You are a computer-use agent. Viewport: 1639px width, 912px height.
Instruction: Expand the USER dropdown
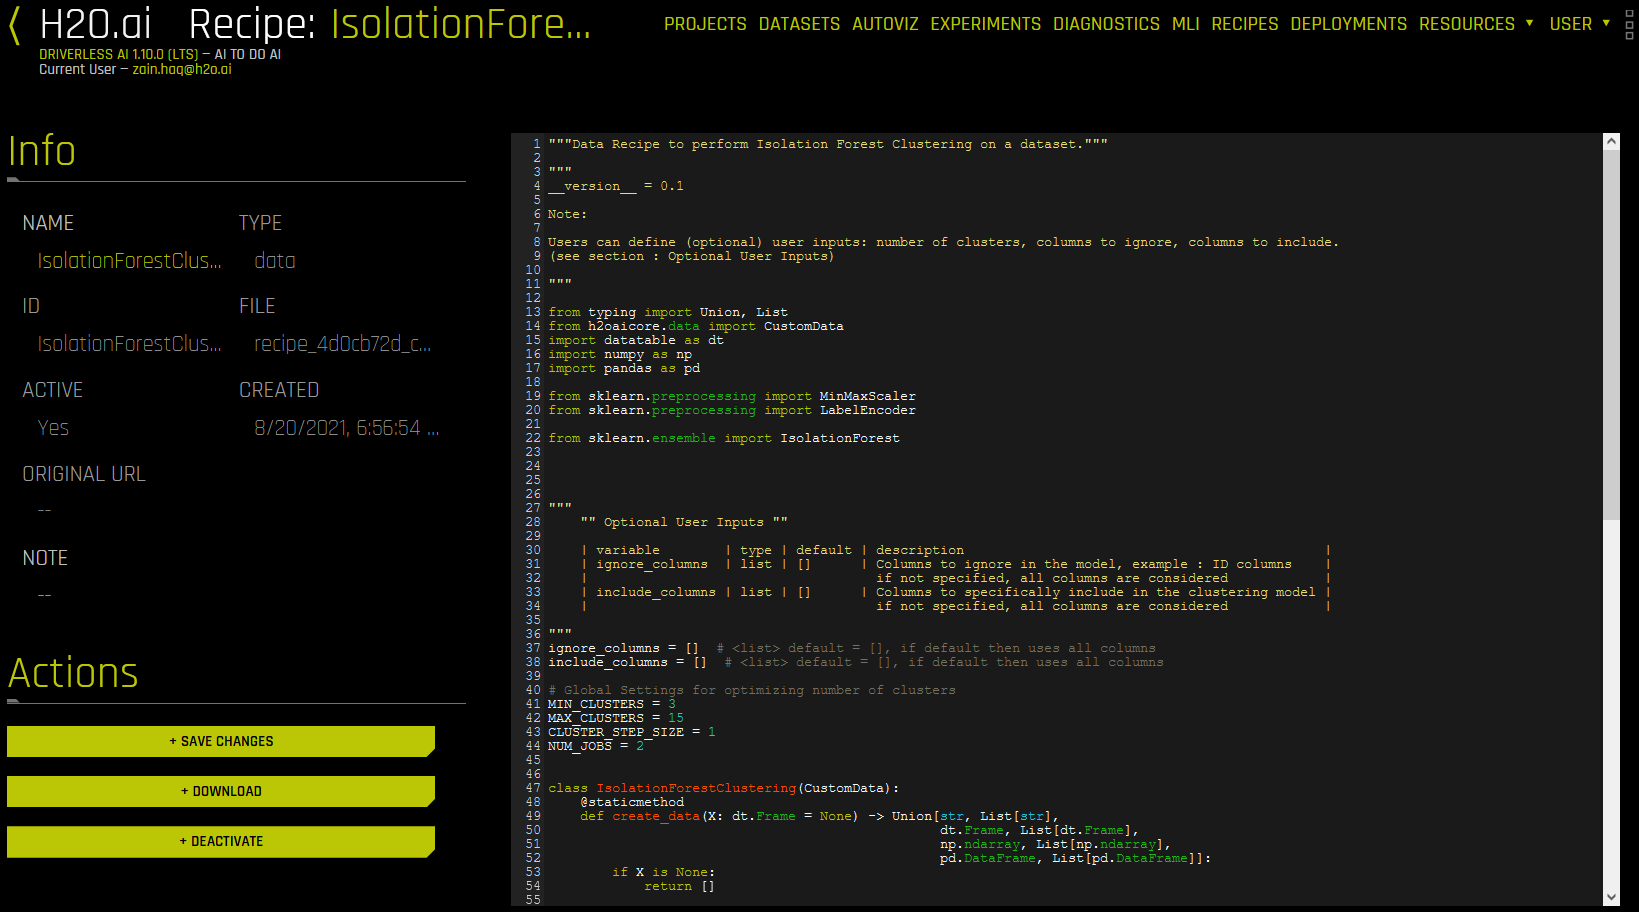1579,24
